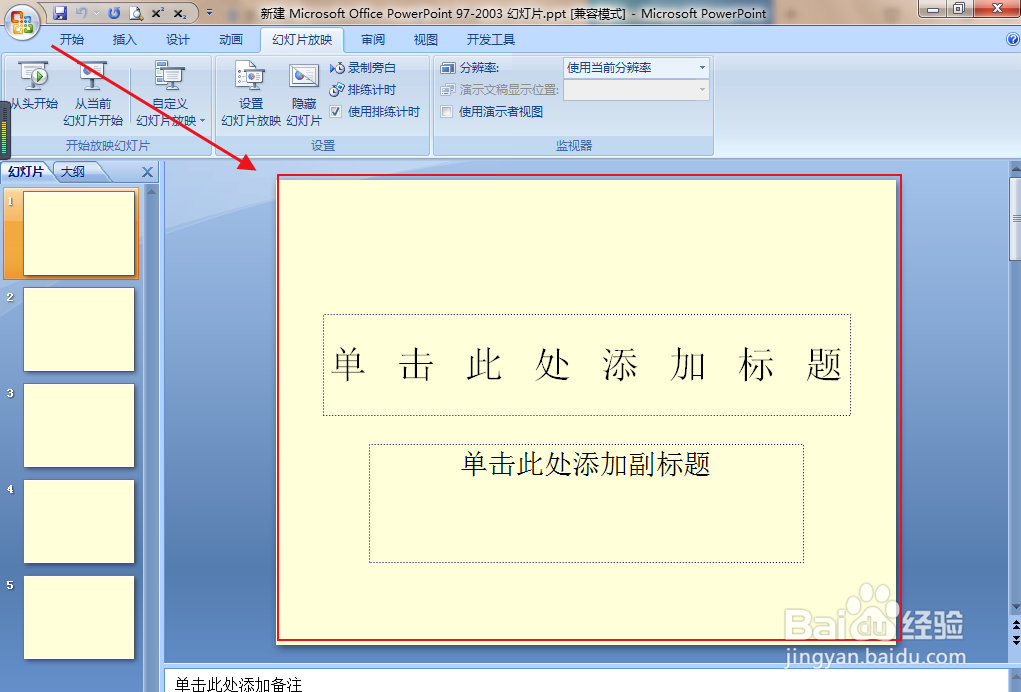Apply superscript from quick access toolbar

(x=158, y=12)
